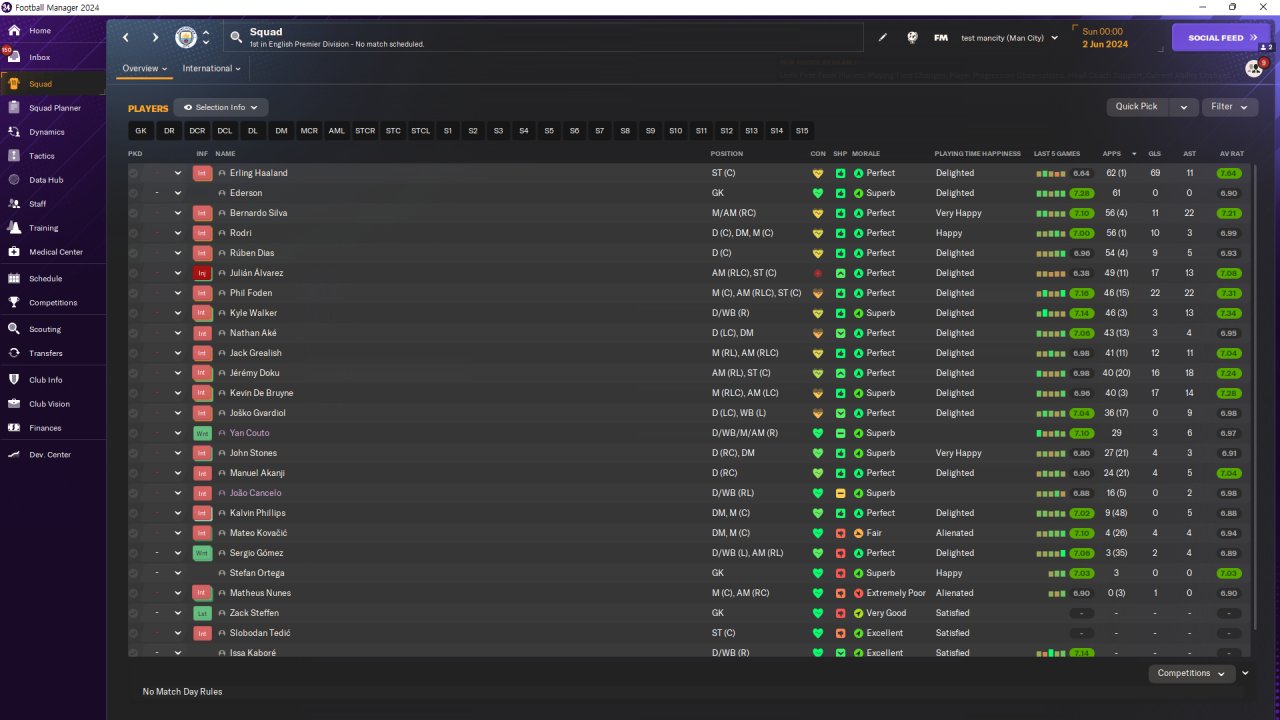Open Tactics sidebar icon

pos(14,156)
